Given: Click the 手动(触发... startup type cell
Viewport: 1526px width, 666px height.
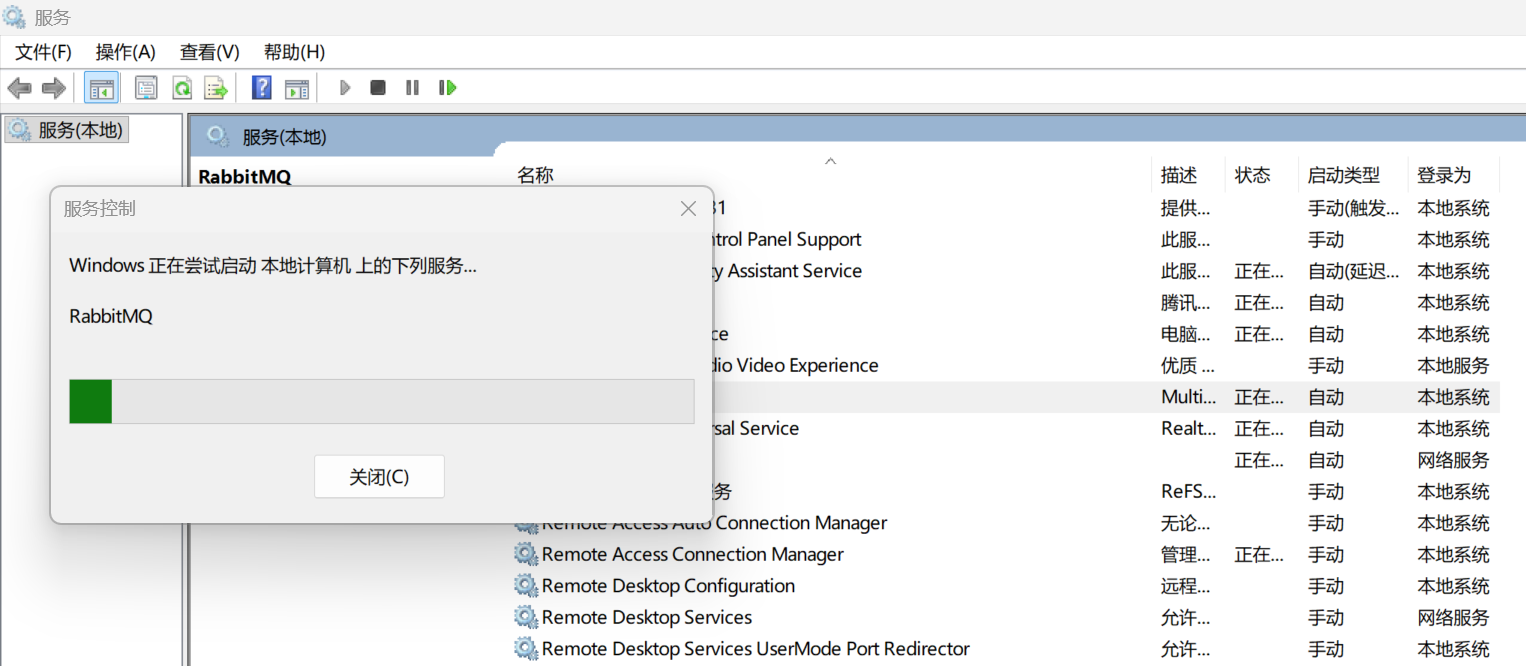Looking at the screenshot, I should coord(1354,208).
